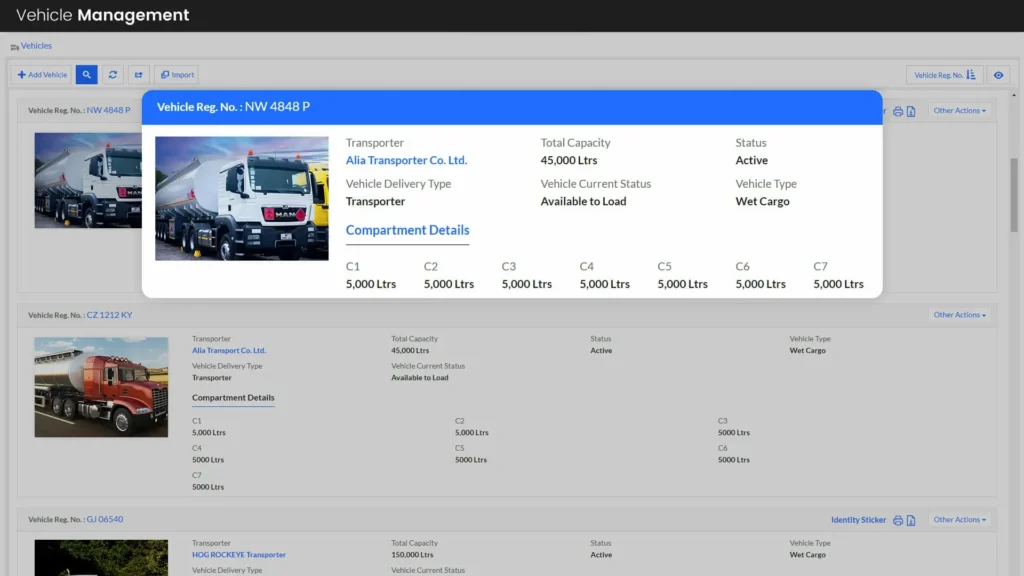Click the Add Vehicle button
The height and width of the screenshot is (576, 1024).
click(42, 75)
